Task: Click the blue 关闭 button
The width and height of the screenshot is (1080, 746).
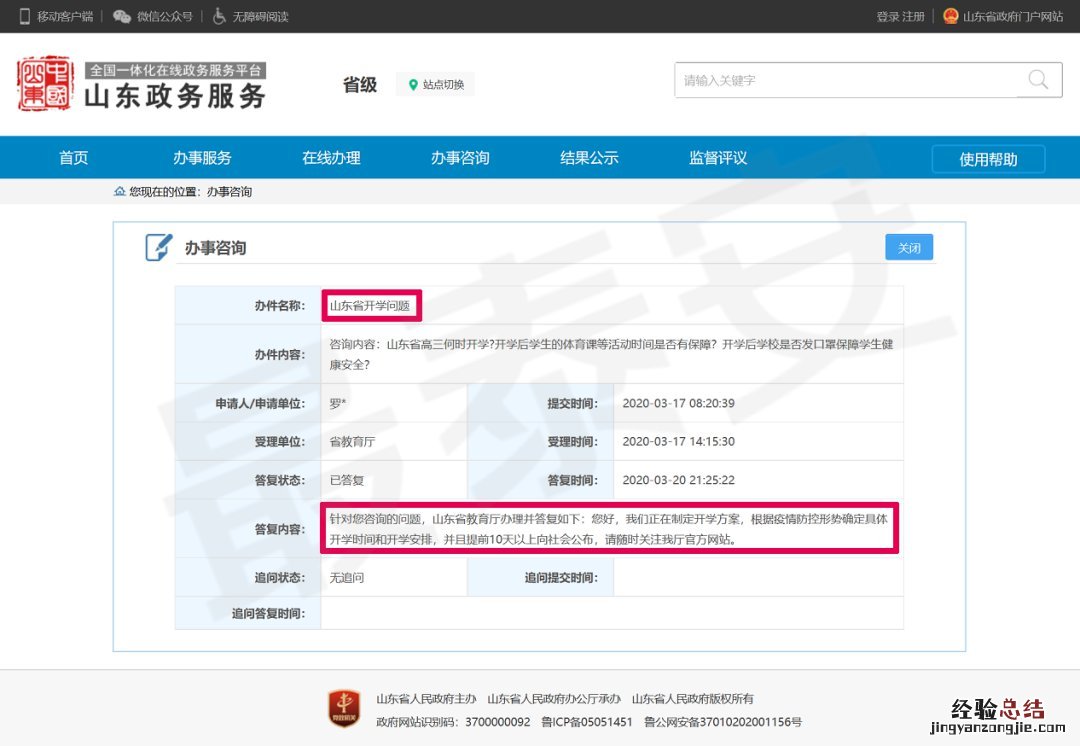Action: (908, 247)
